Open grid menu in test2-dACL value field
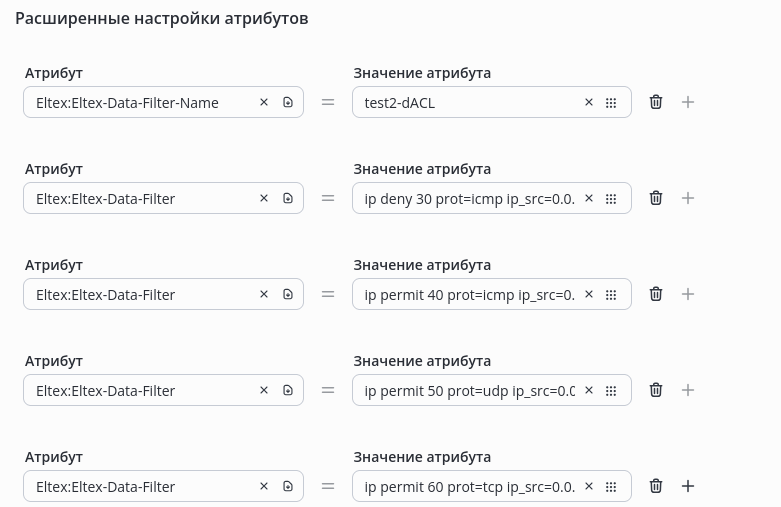Image resolution: width=781 pixels, height=507 pixels. (611, 102)
